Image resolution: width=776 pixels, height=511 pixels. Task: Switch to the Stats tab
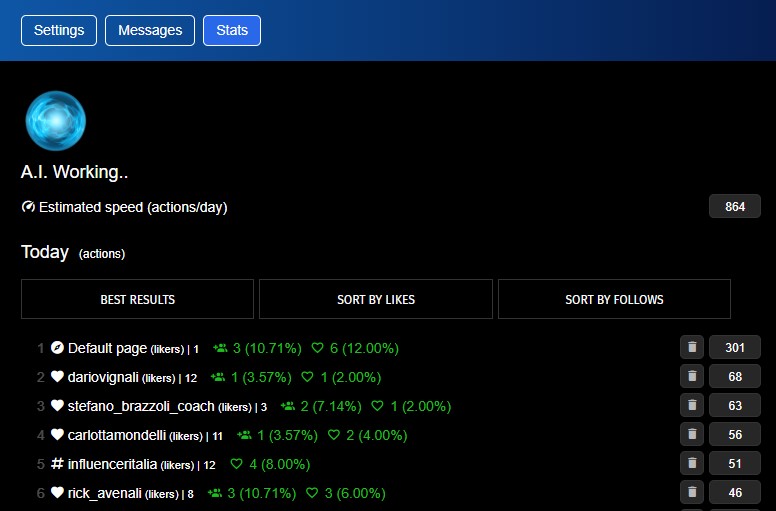232,30
